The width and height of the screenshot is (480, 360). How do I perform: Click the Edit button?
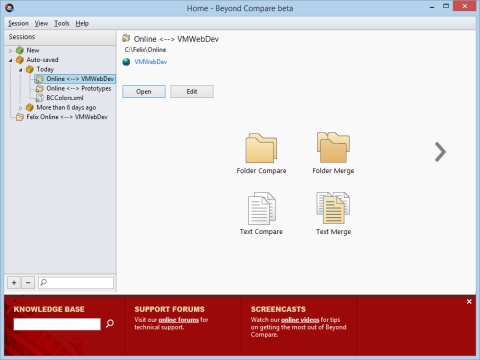[192, 91]
